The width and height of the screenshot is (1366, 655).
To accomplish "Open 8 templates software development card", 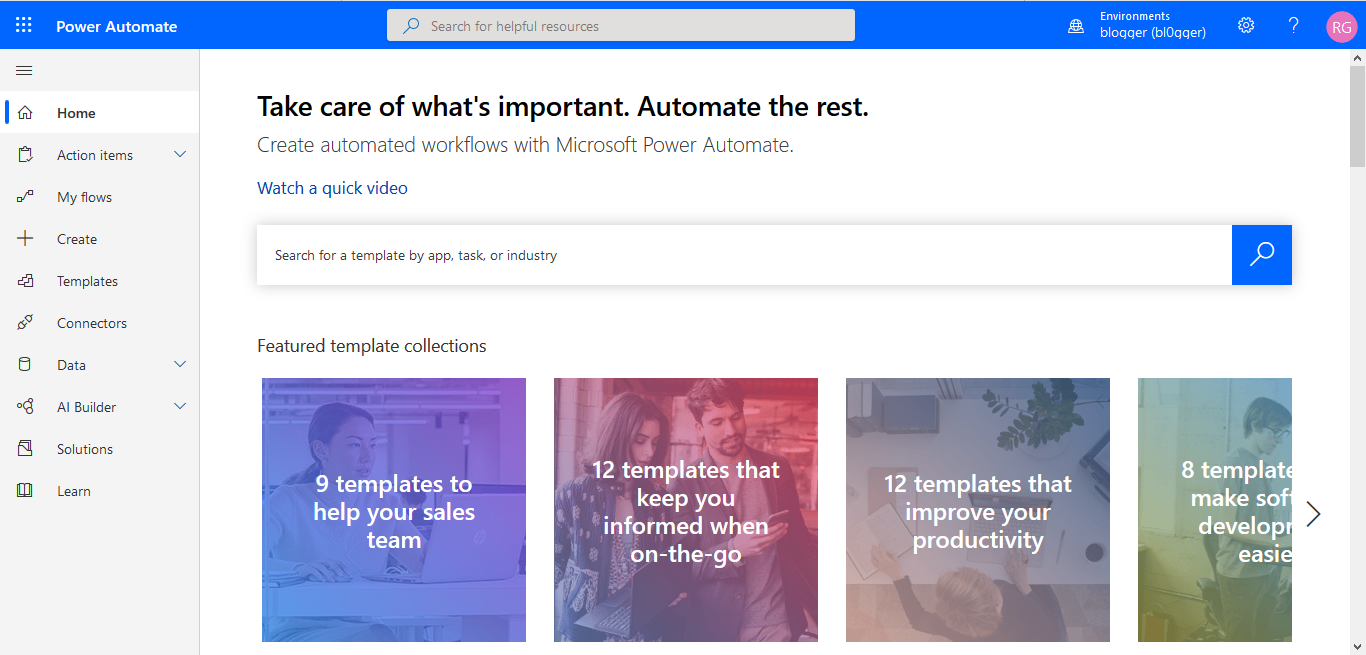I will click(x=1215, y=510).
